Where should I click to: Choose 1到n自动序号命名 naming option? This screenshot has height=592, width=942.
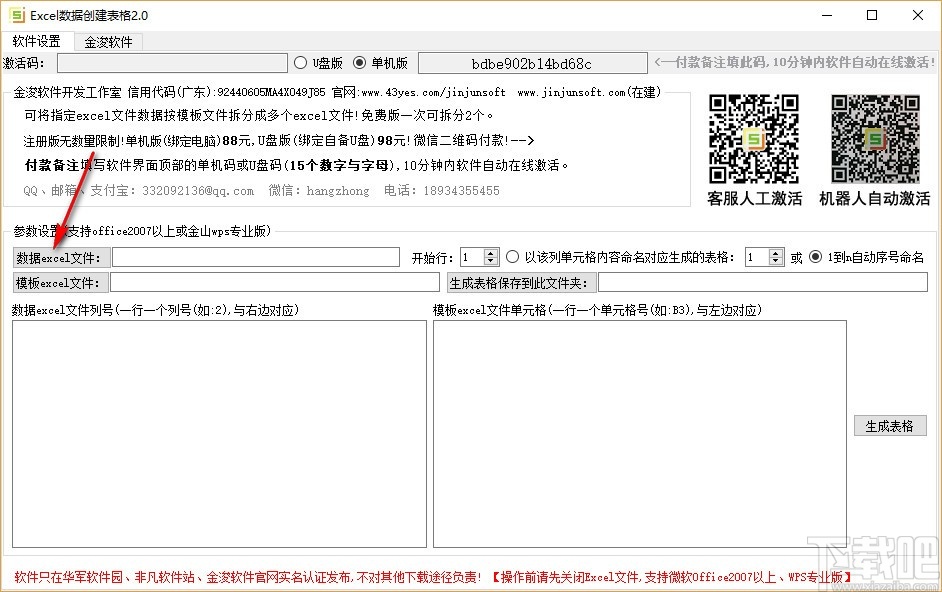pyautogui.click(x=816, y=256)
